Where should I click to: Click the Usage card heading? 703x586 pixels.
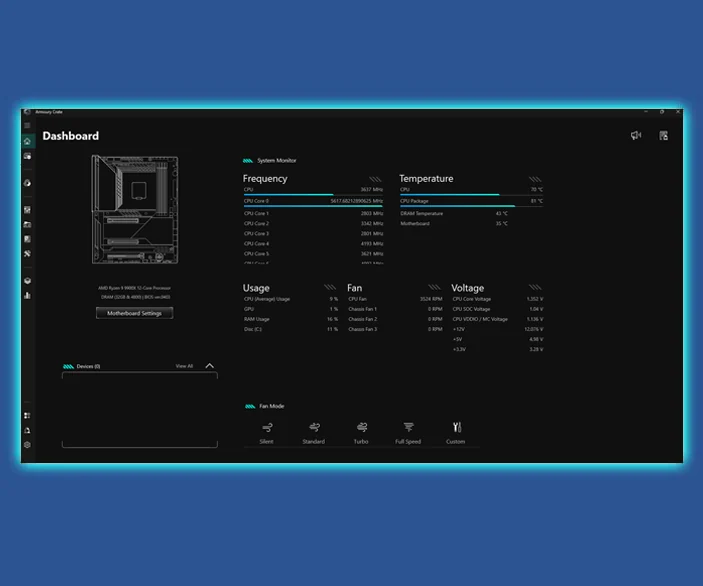point(256,288)
